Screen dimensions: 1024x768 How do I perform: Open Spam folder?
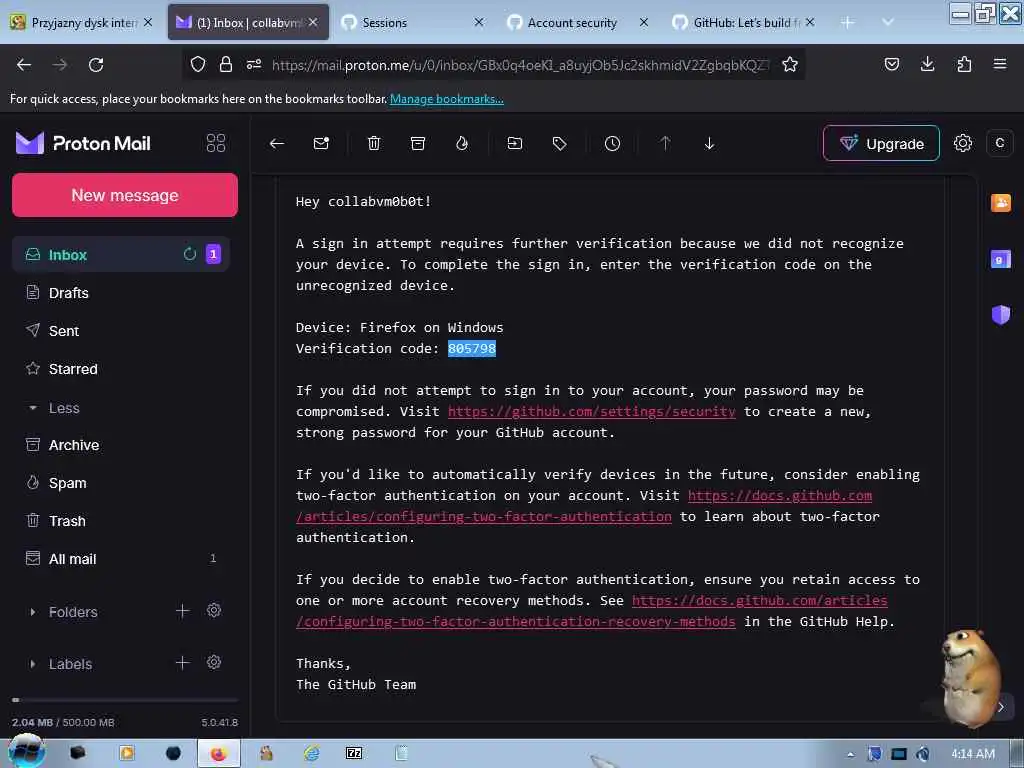pos(121,483)
